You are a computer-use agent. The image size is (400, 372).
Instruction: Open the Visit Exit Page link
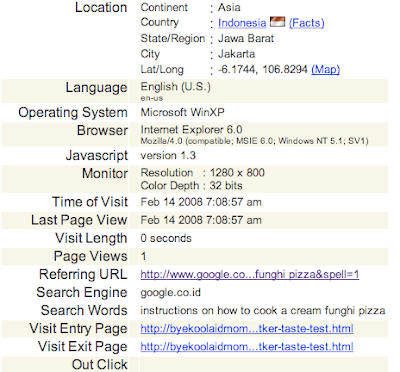pos(247,347)
